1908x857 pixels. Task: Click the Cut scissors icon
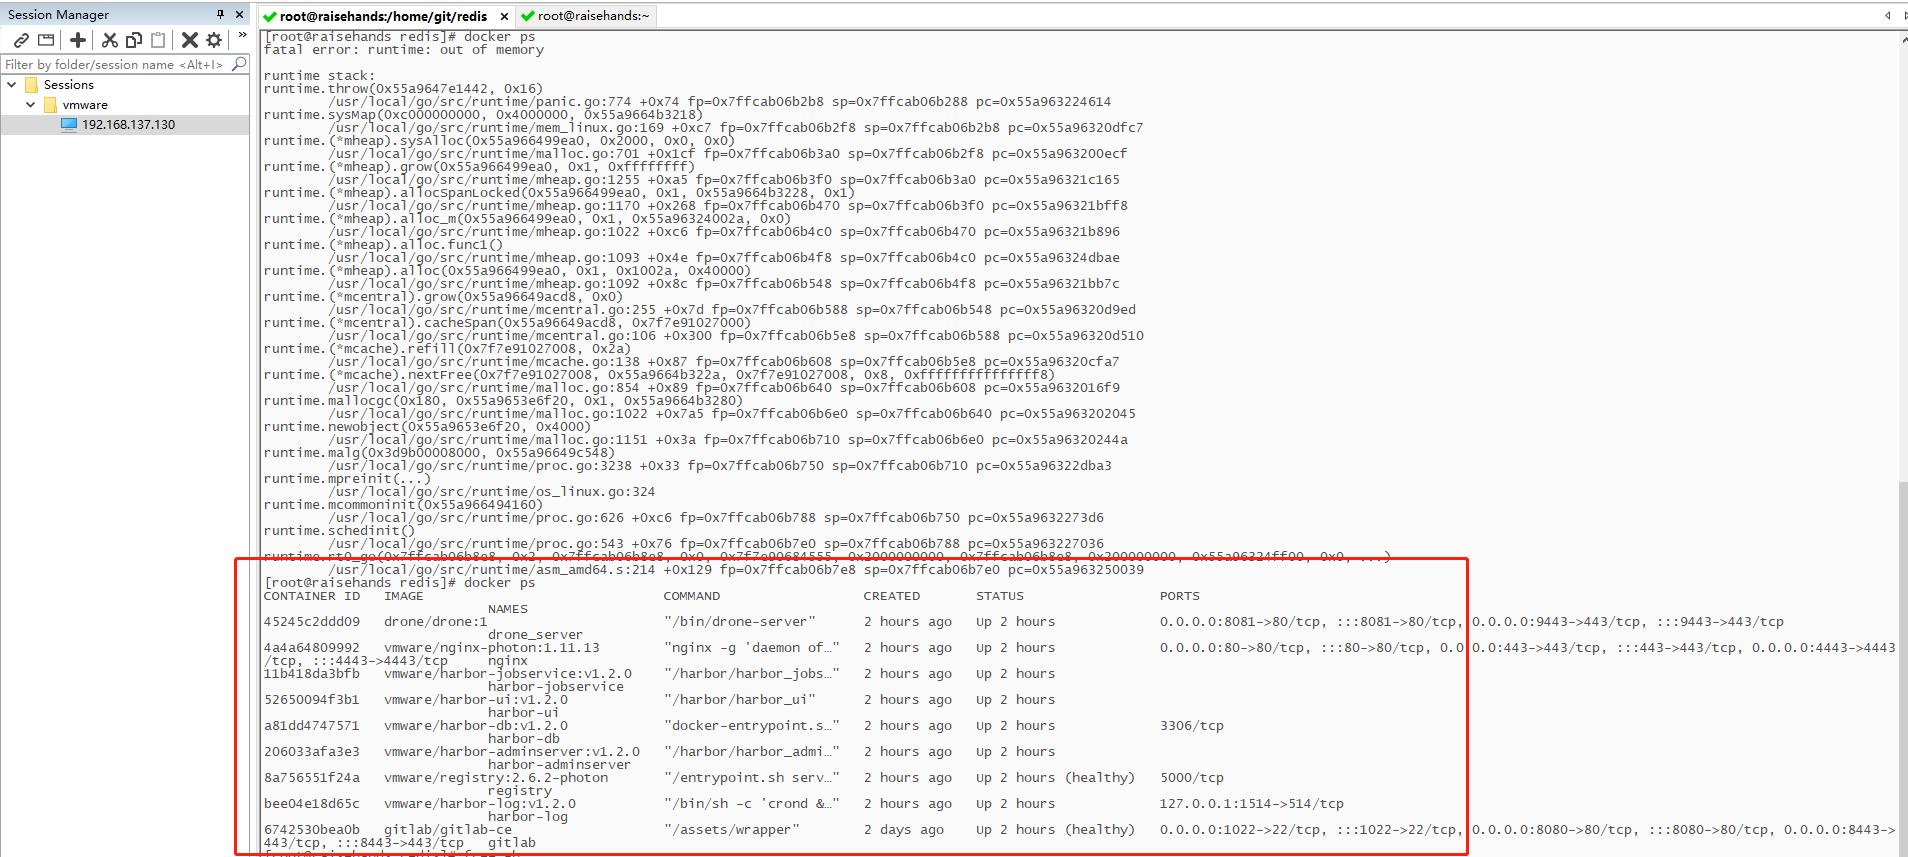coord(110,40)
